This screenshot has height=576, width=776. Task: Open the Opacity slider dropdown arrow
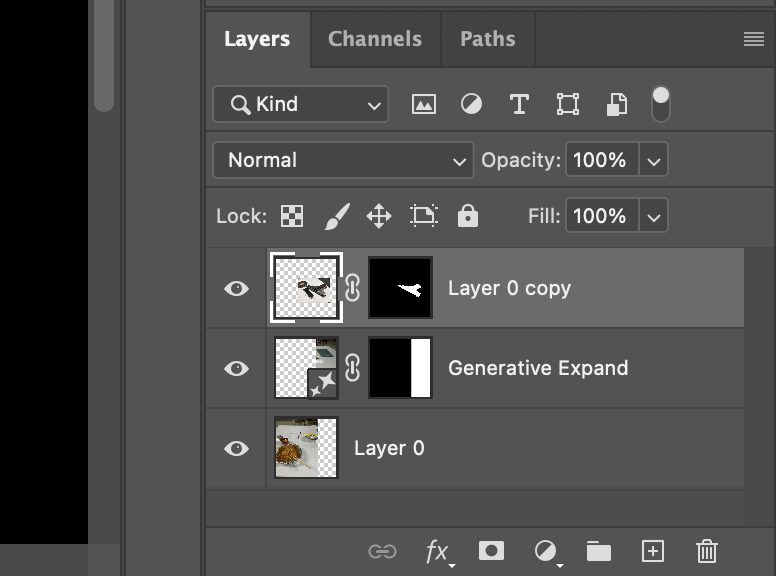point(654,160)
